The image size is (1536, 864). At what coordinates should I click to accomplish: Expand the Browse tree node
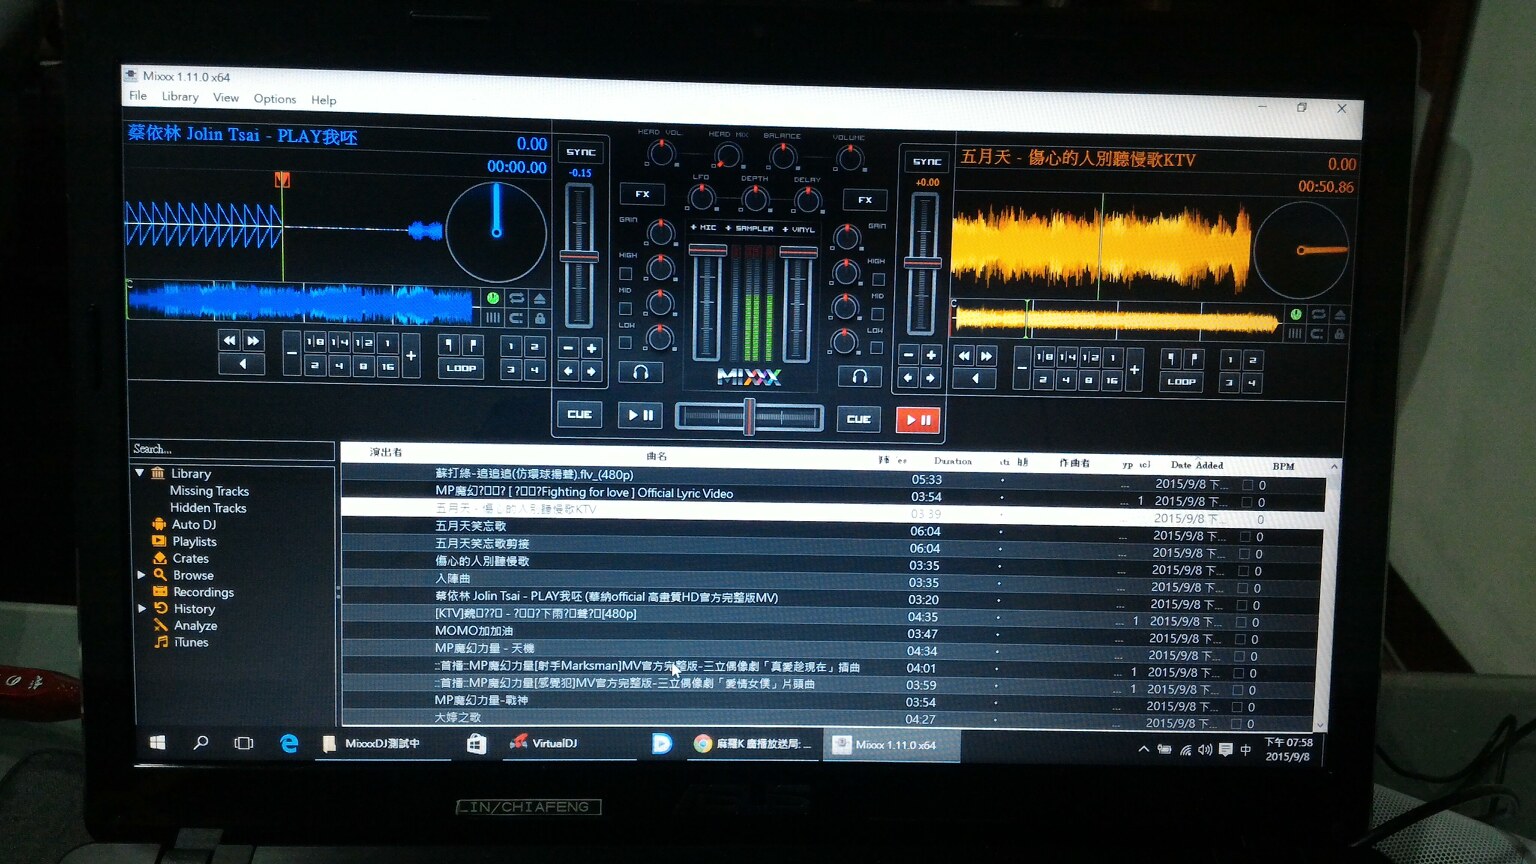[x=141, y=575]
